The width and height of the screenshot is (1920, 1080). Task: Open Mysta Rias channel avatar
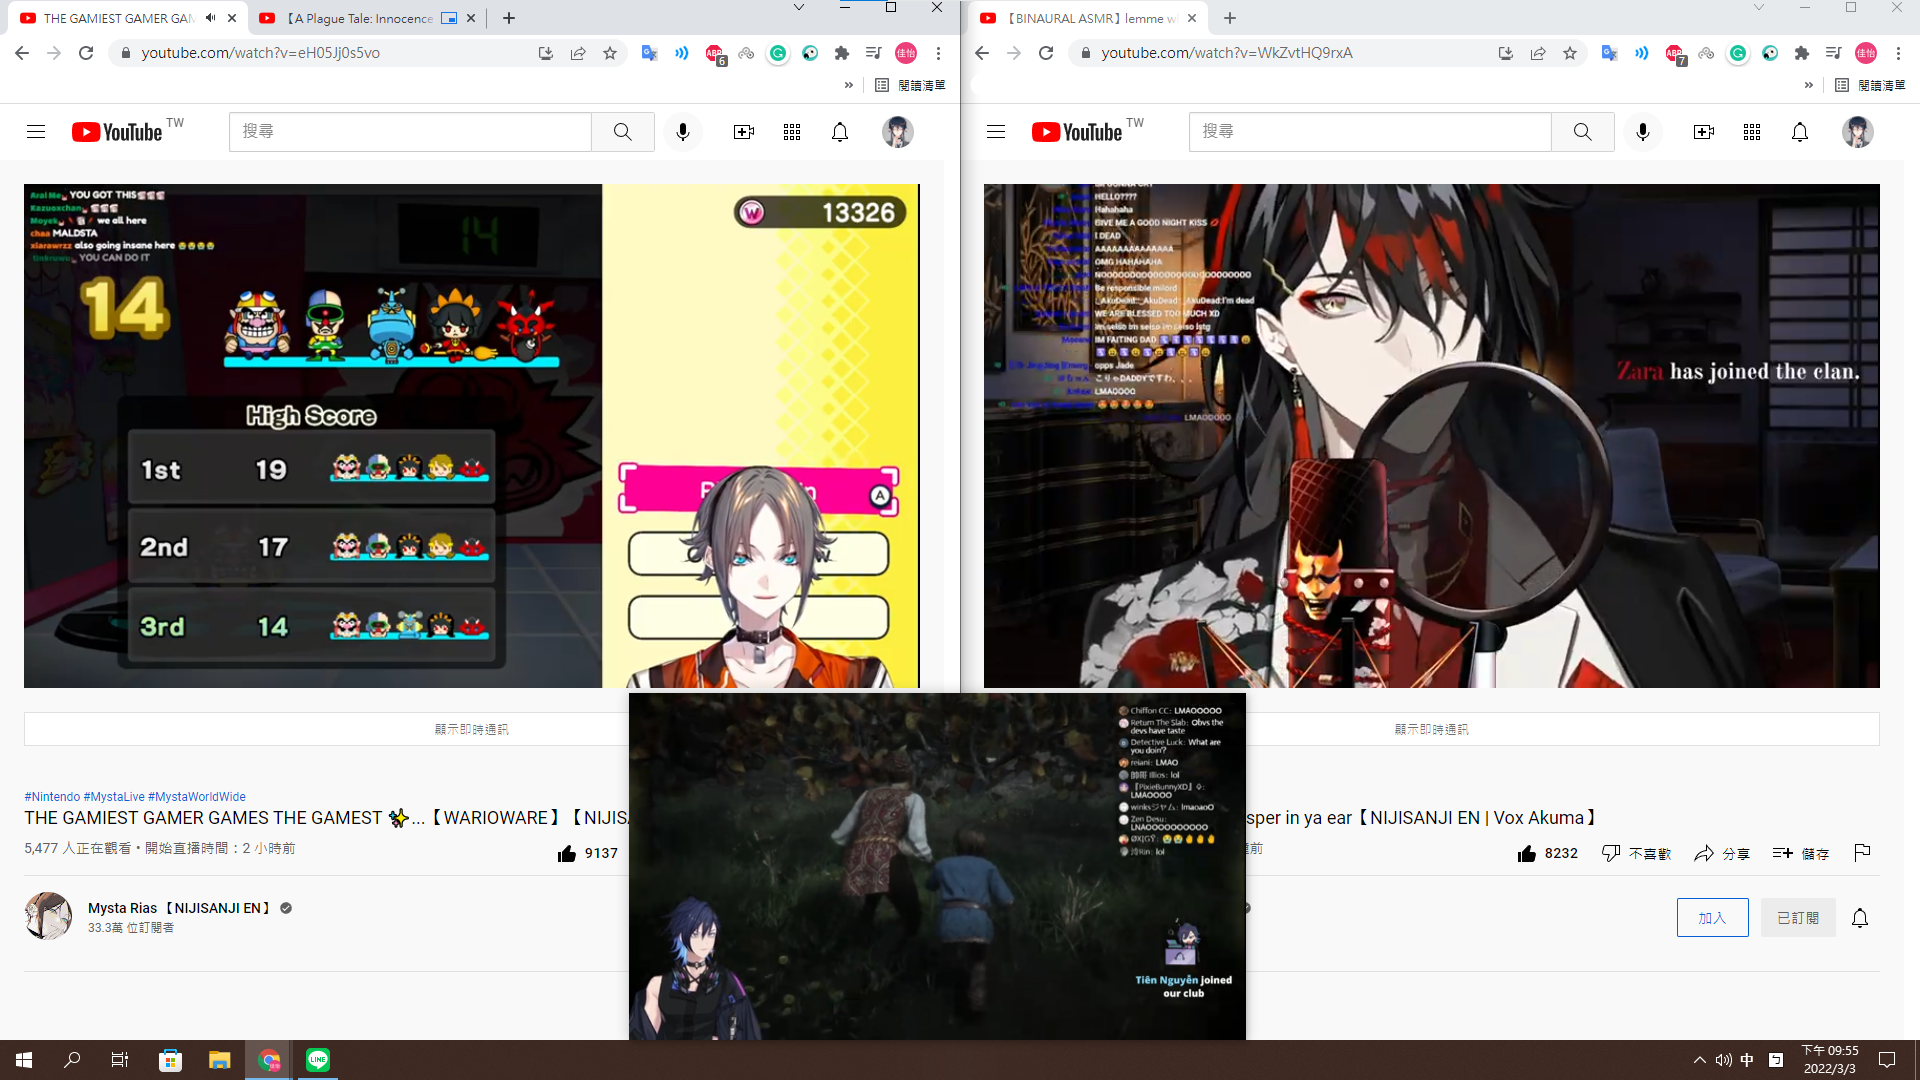tap(48, 916)
